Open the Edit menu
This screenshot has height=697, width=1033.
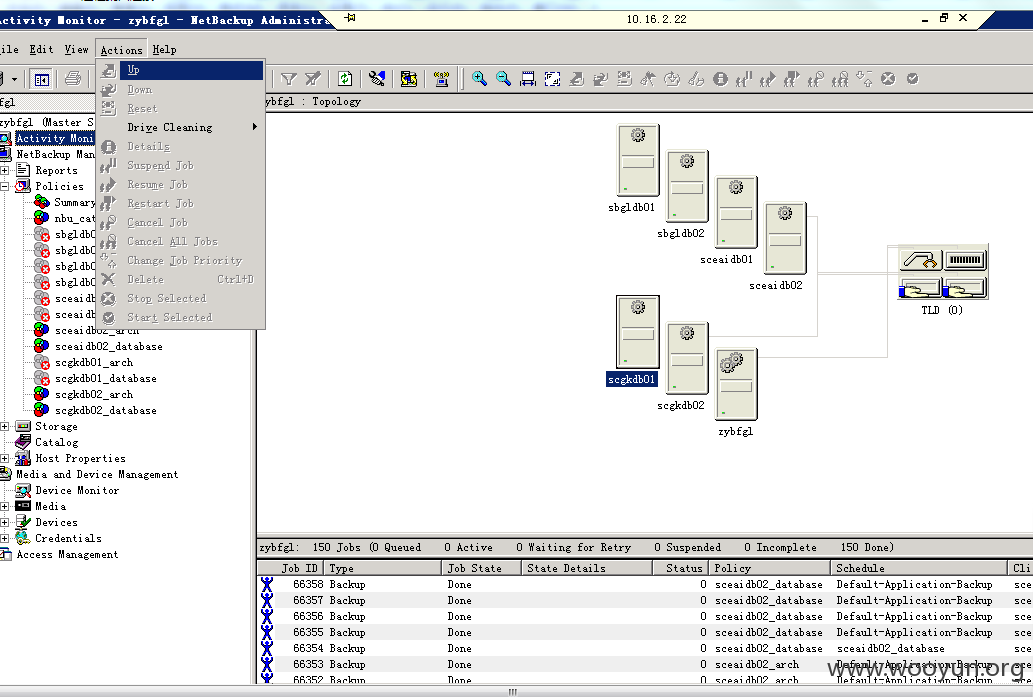[x=41, y=49]
